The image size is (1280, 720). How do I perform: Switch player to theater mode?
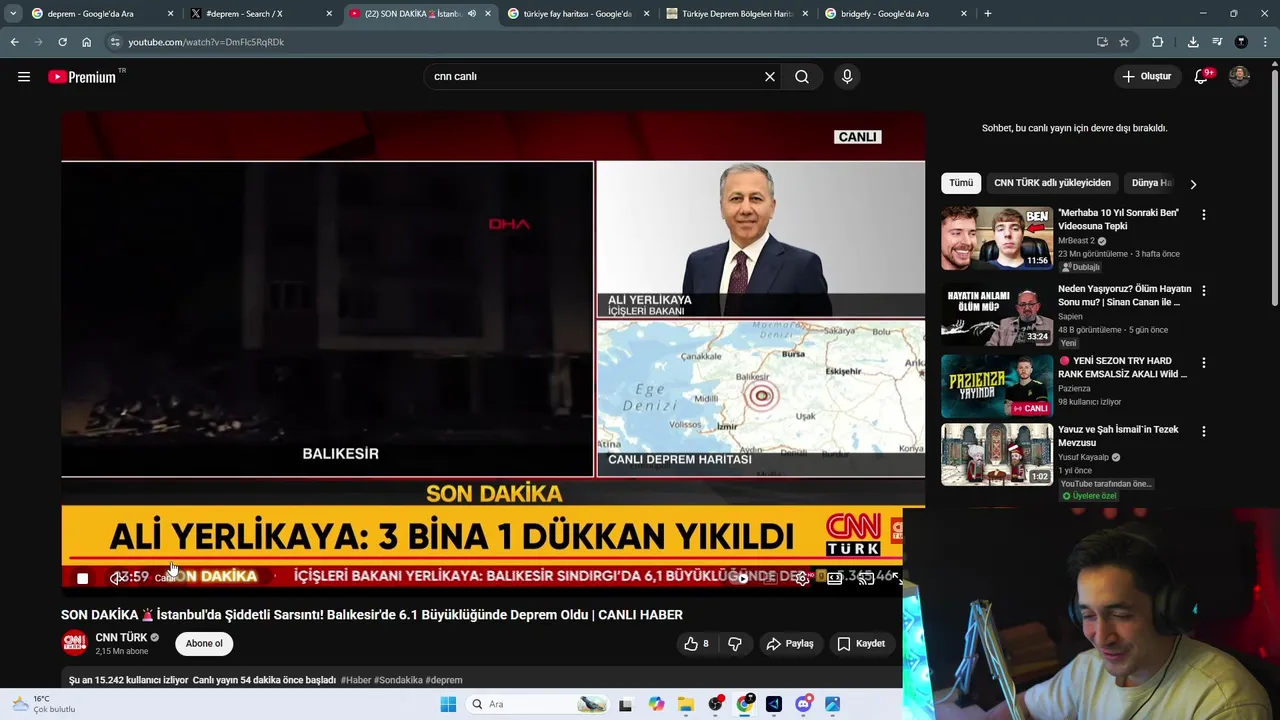[x=834, y=578]
